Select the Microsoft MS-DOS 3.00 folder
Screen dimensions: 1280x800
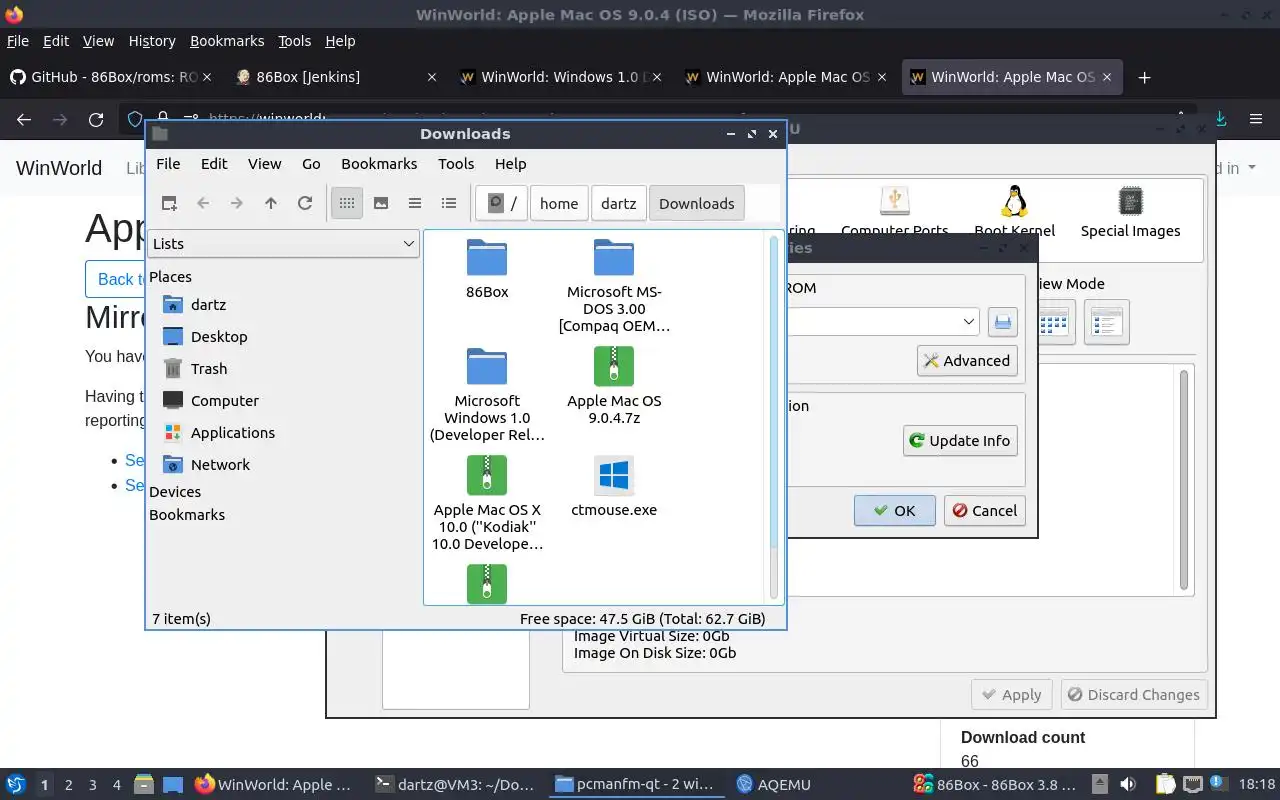pos(614,285)
